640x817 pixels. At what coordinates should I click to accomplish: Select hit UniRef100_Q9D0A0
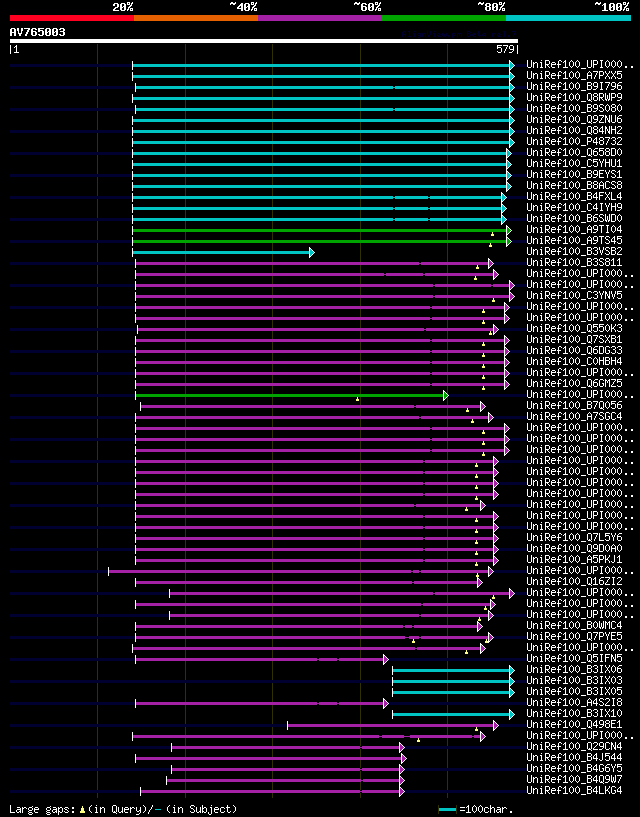[x=574, y=549]
